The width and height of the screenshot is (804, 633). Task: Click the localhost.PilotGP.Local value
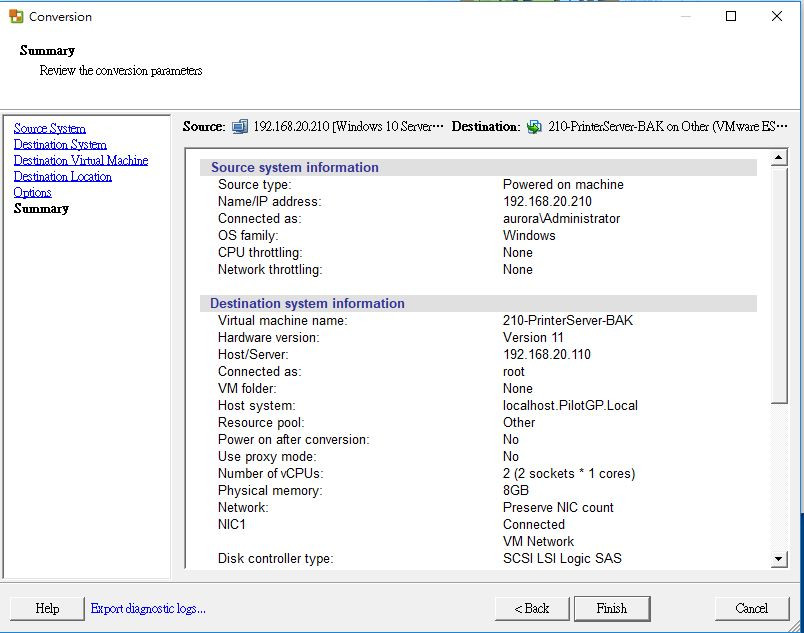pyautogui.click(x=570, y=405)
